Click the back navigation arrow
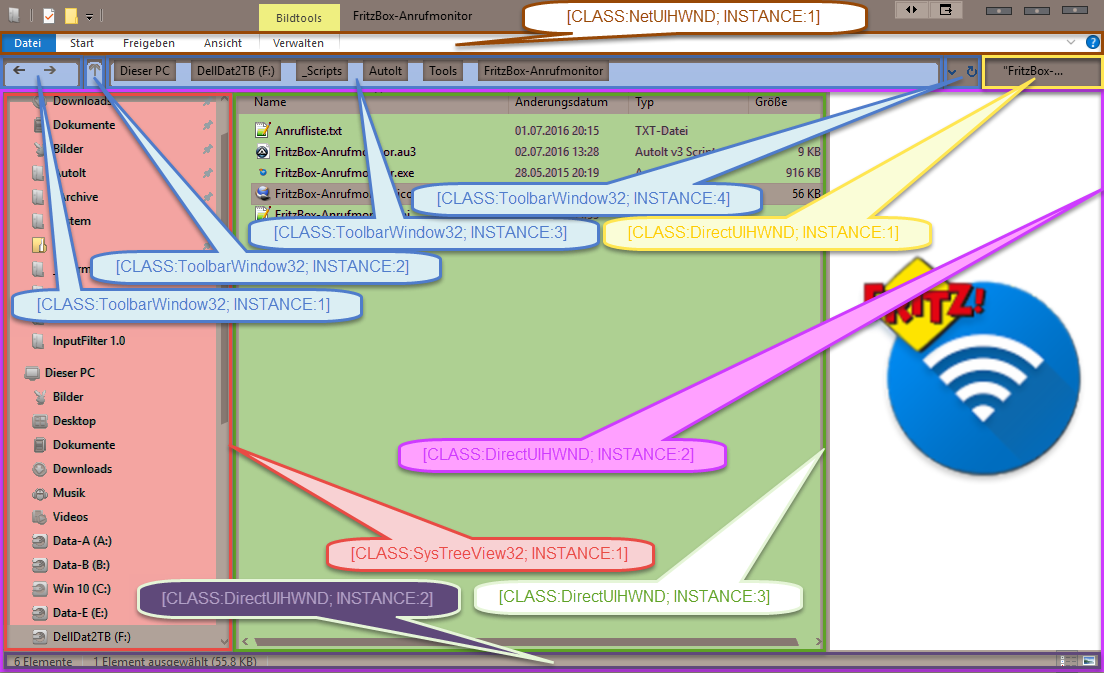Screen dimensions: 1104x673 [20, 71]
